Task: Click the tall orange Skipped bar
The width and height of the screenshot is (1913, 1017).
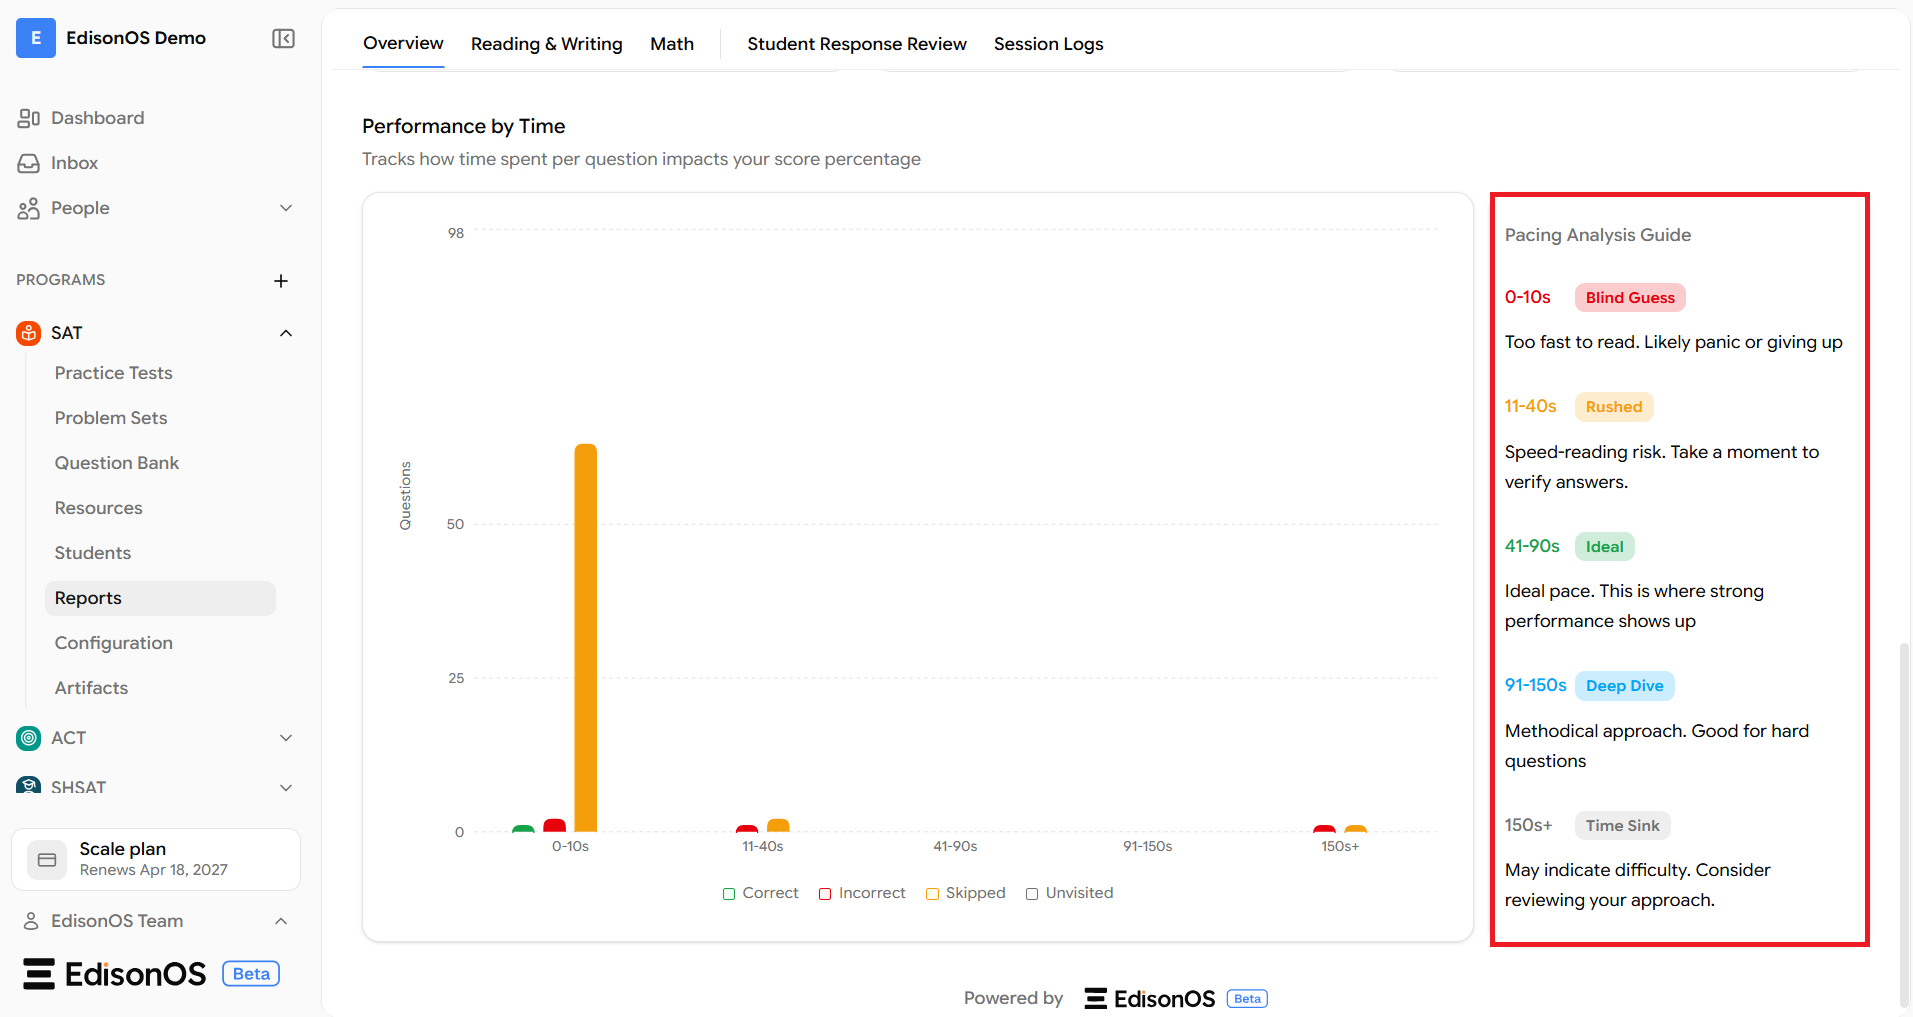Action: 585,637
